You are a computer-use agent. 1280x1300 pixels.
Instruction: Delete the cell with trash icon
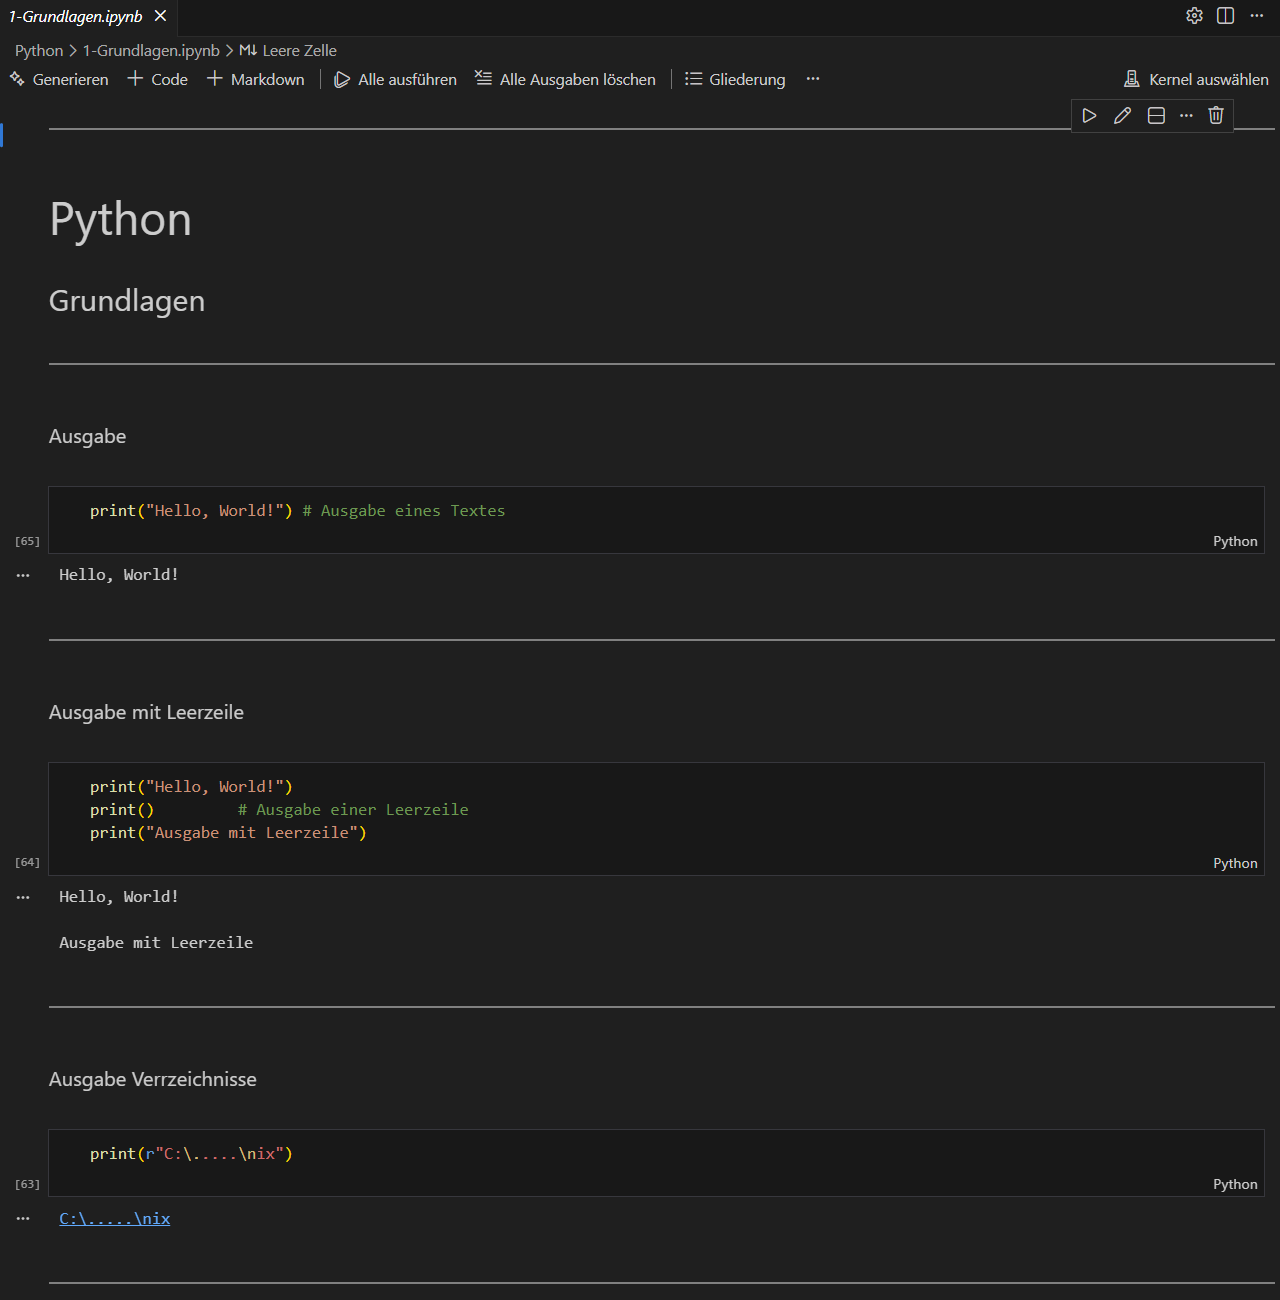[1216, 116]
